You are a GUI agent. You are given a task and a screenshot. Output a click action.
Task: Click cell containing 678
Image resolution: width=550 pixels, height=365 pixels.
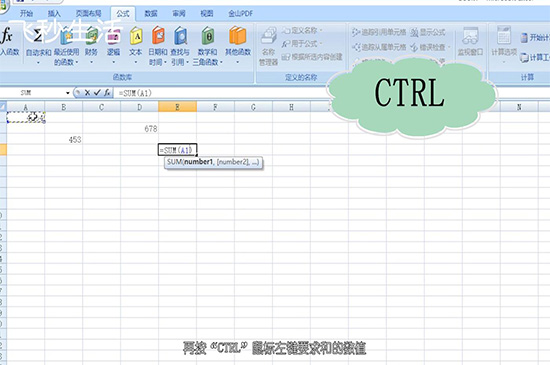[139, 129]
